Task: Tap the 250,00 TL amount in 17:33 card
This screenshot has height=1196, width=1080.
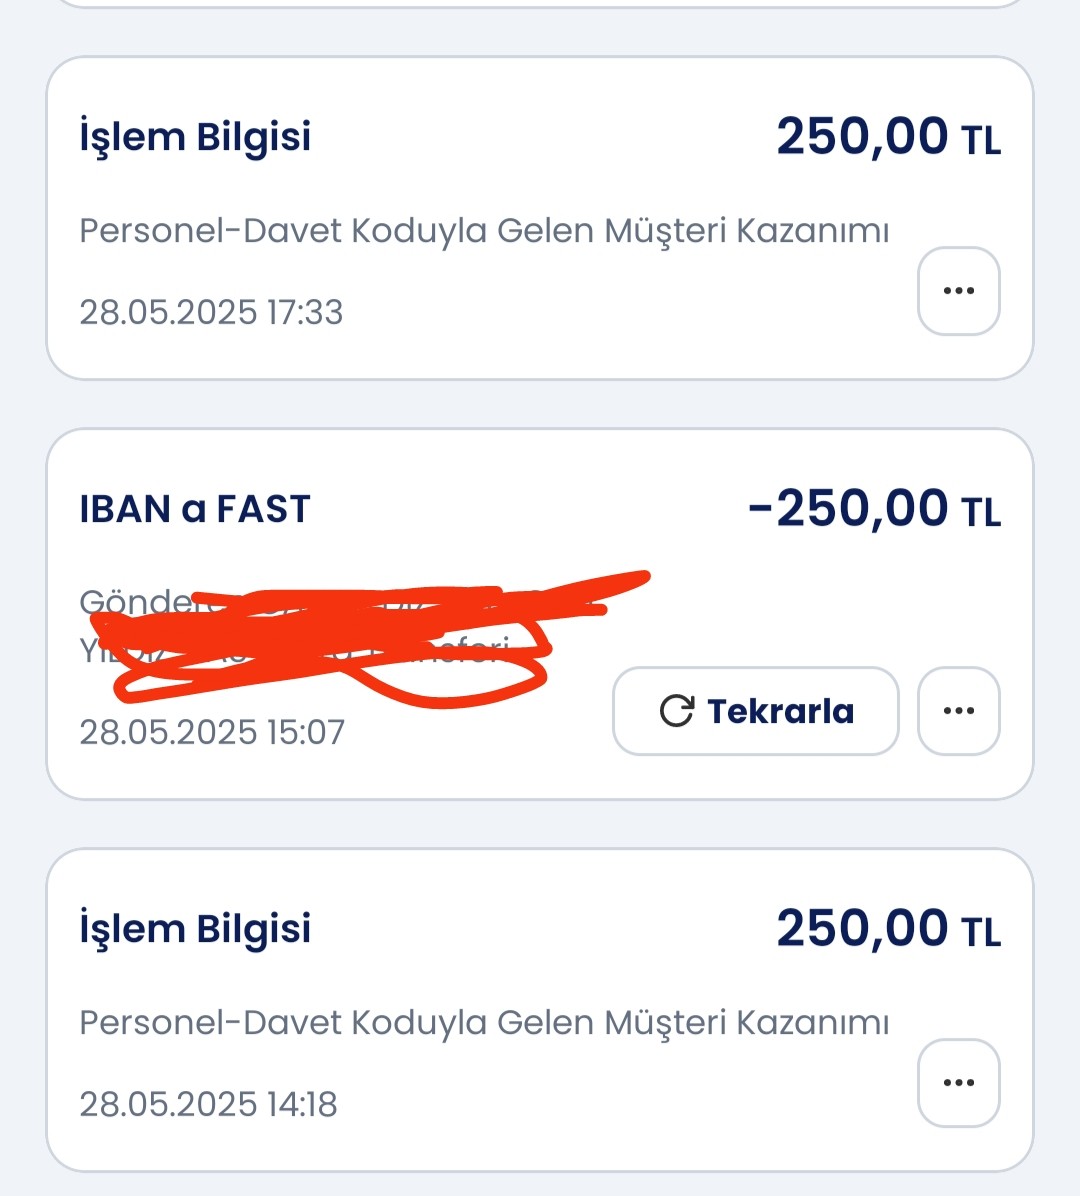Action: [889, 137]
